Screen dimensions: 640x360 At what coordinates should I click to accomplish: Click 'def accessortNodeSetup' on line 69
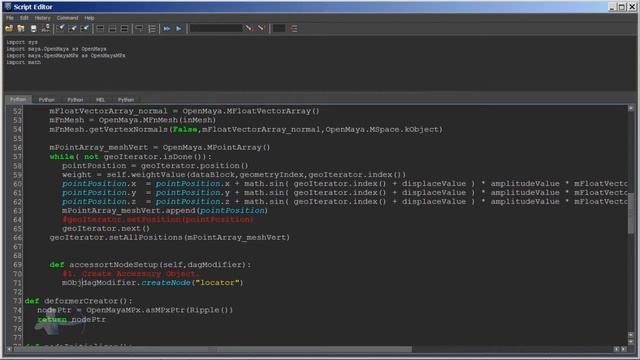(103, 265)
